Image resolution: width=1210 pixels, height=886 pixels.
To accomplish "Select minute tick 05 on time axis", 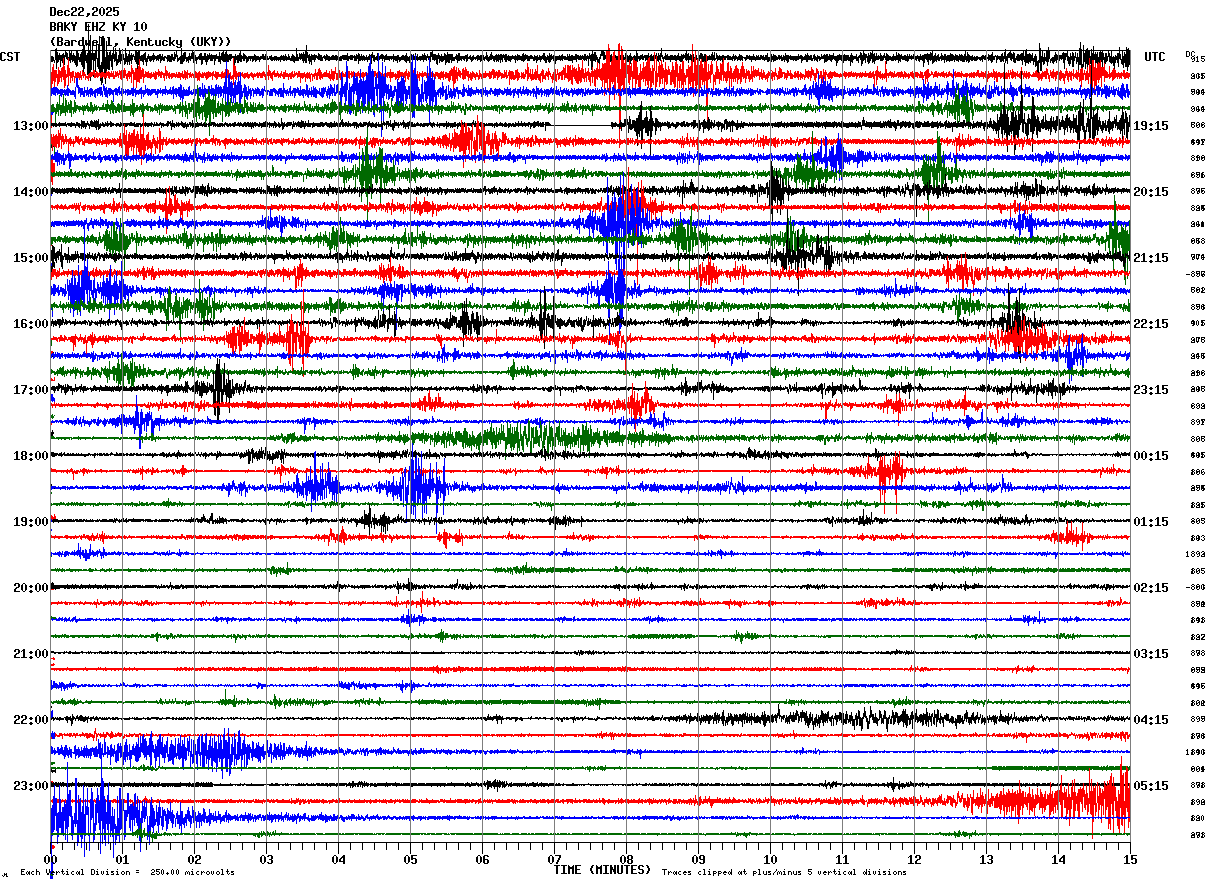I will point(410,859).
